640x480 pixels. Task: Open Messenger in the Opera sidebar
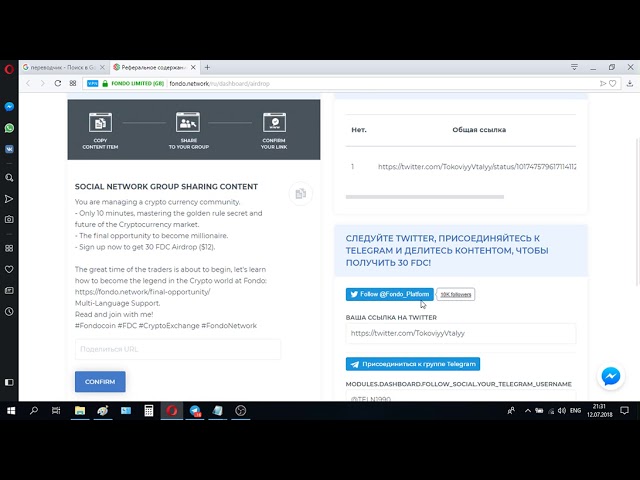9,107
